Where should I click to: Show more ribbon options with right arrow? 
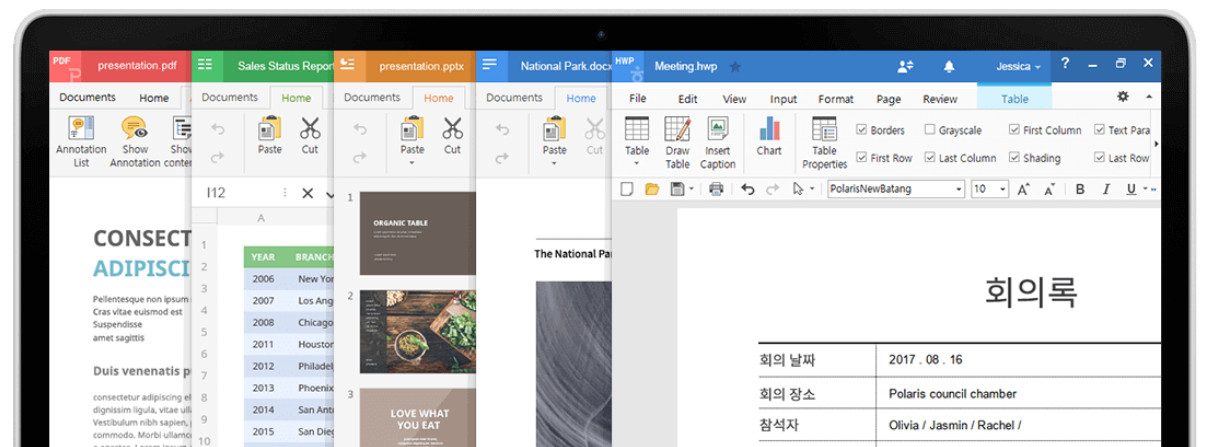[x=1156, y=144]
